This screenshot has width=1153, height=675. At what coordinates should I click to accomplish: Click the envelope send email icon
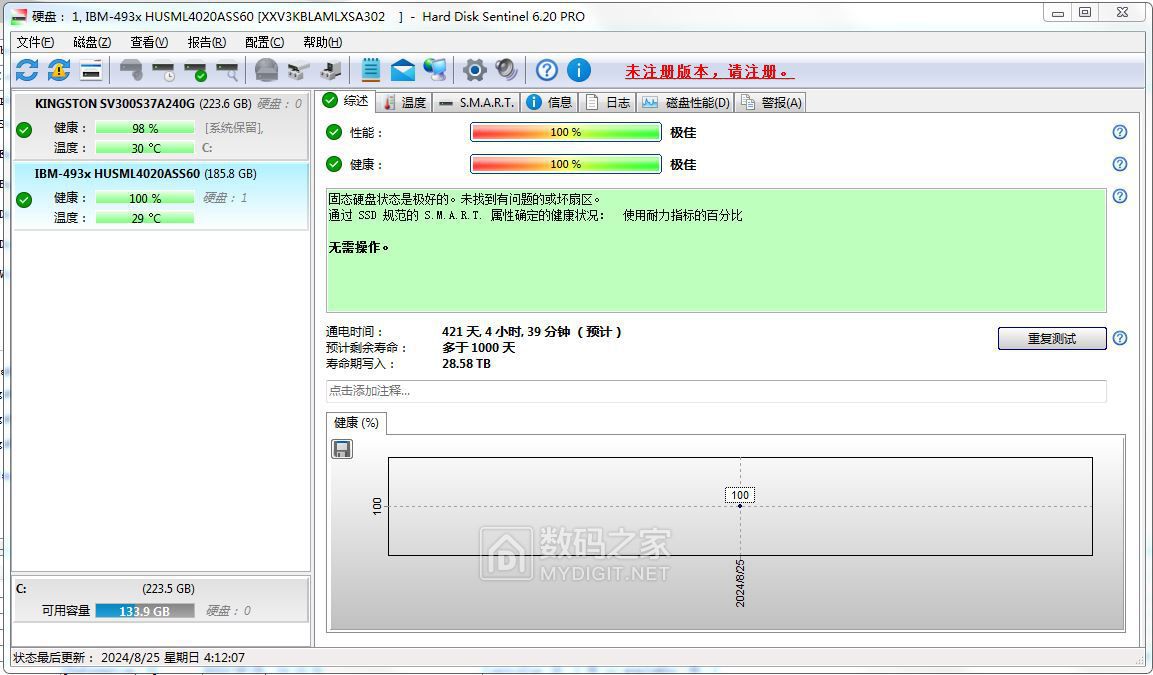402,70
